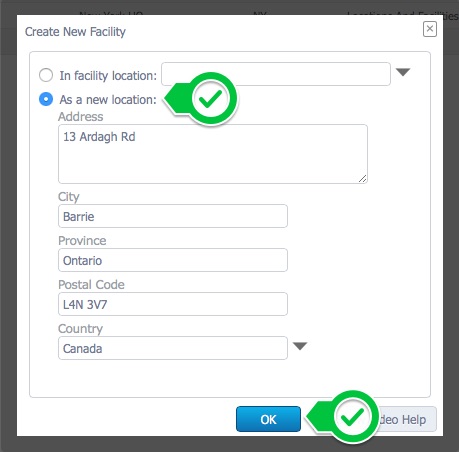Click the green checkmark beside OK
Image resolution: width=459 pixels, height=452 pixels.
(x=352, y=417)
